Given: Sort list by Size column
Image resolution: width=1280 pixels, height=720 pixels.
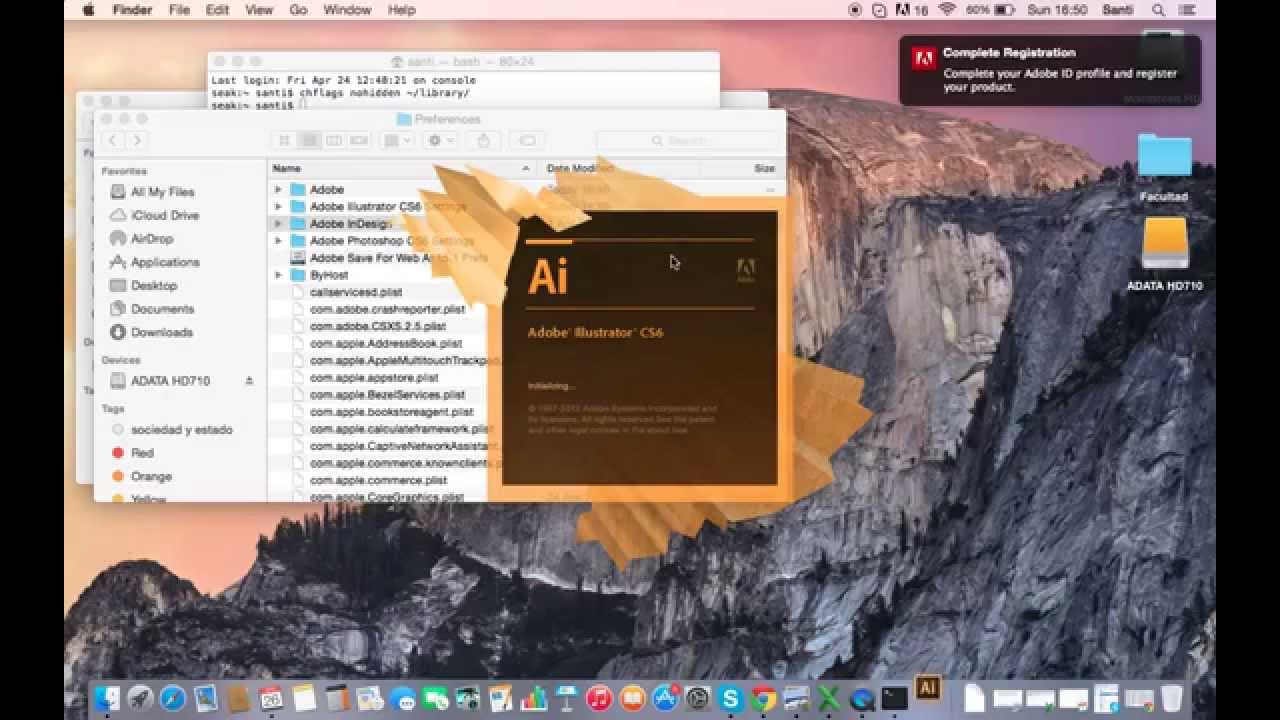Looking at the screenshot, I should (x=741, y=168).
